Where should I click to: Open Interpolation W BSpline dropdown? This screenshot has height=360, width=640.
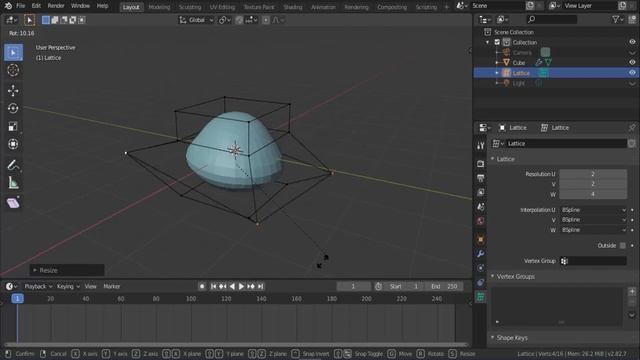593,230
